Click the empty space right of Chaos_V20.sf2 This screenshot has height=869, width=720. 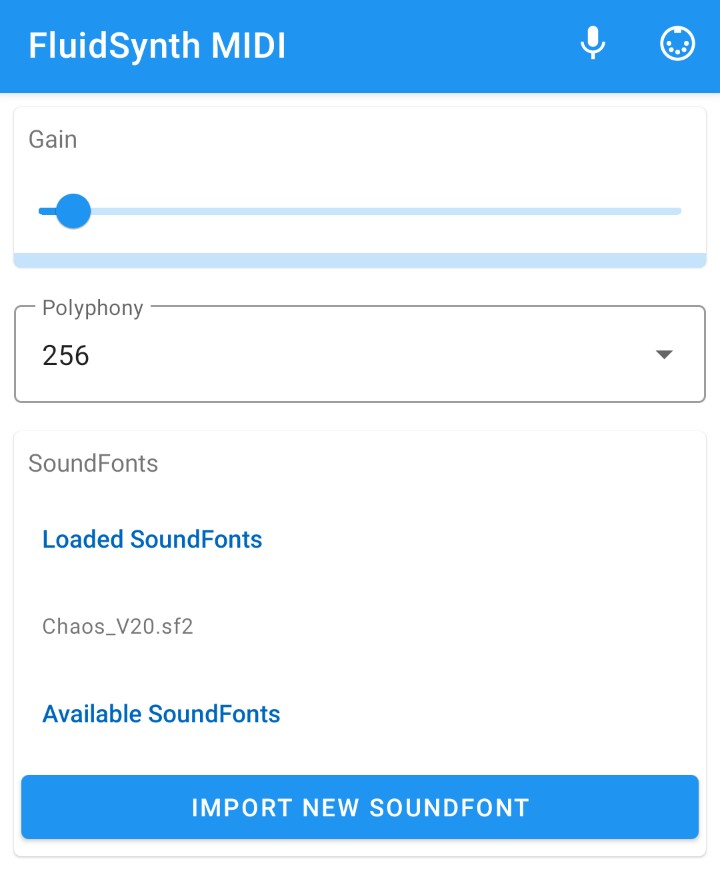click(450, 627)
